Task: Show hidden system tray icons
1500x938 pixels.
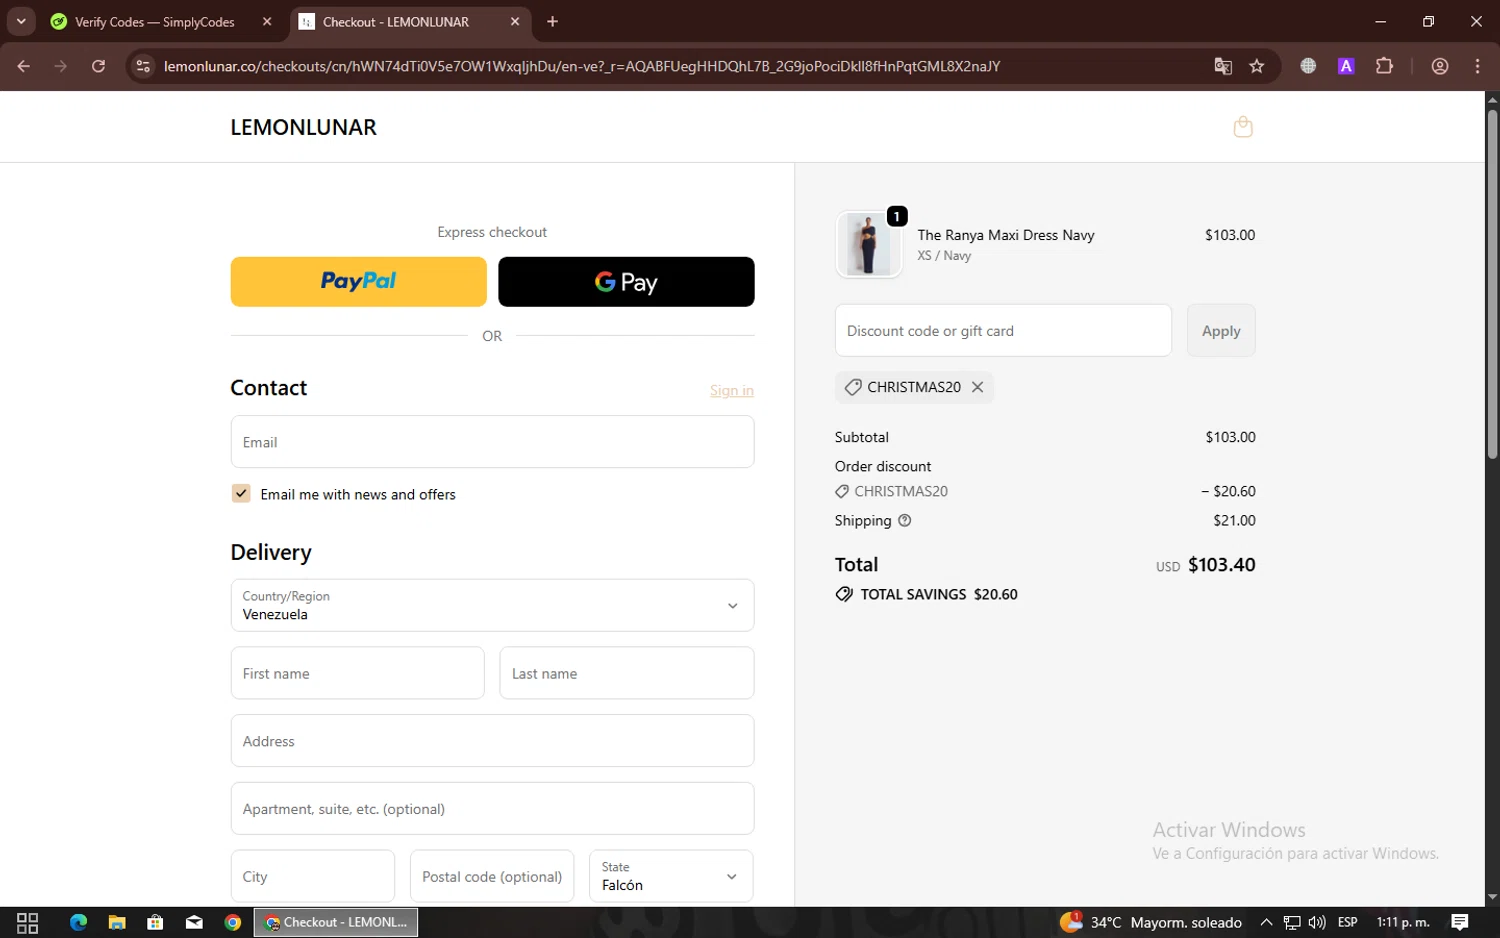Action: point(1266,922)
